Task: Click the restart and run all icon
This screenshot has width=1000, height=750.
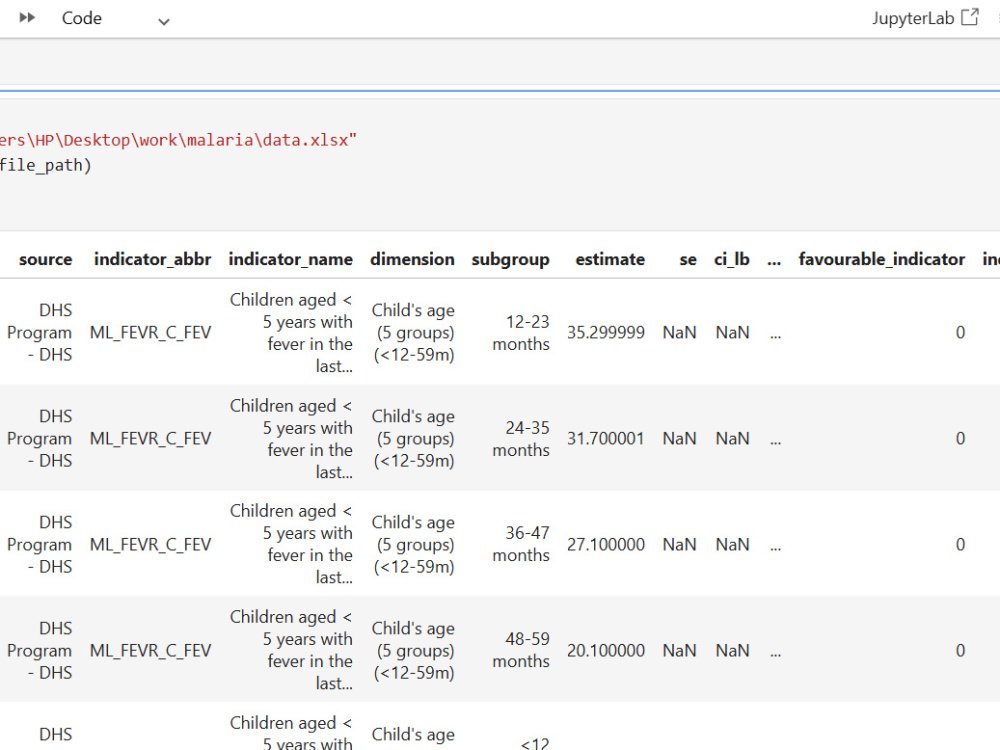Action: point(27,18)
